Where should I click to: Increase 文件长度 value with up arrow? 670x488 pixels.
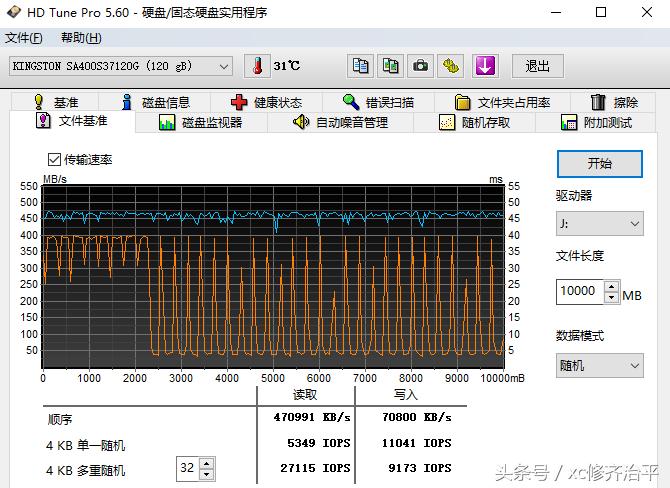click(x=612, y=286)
